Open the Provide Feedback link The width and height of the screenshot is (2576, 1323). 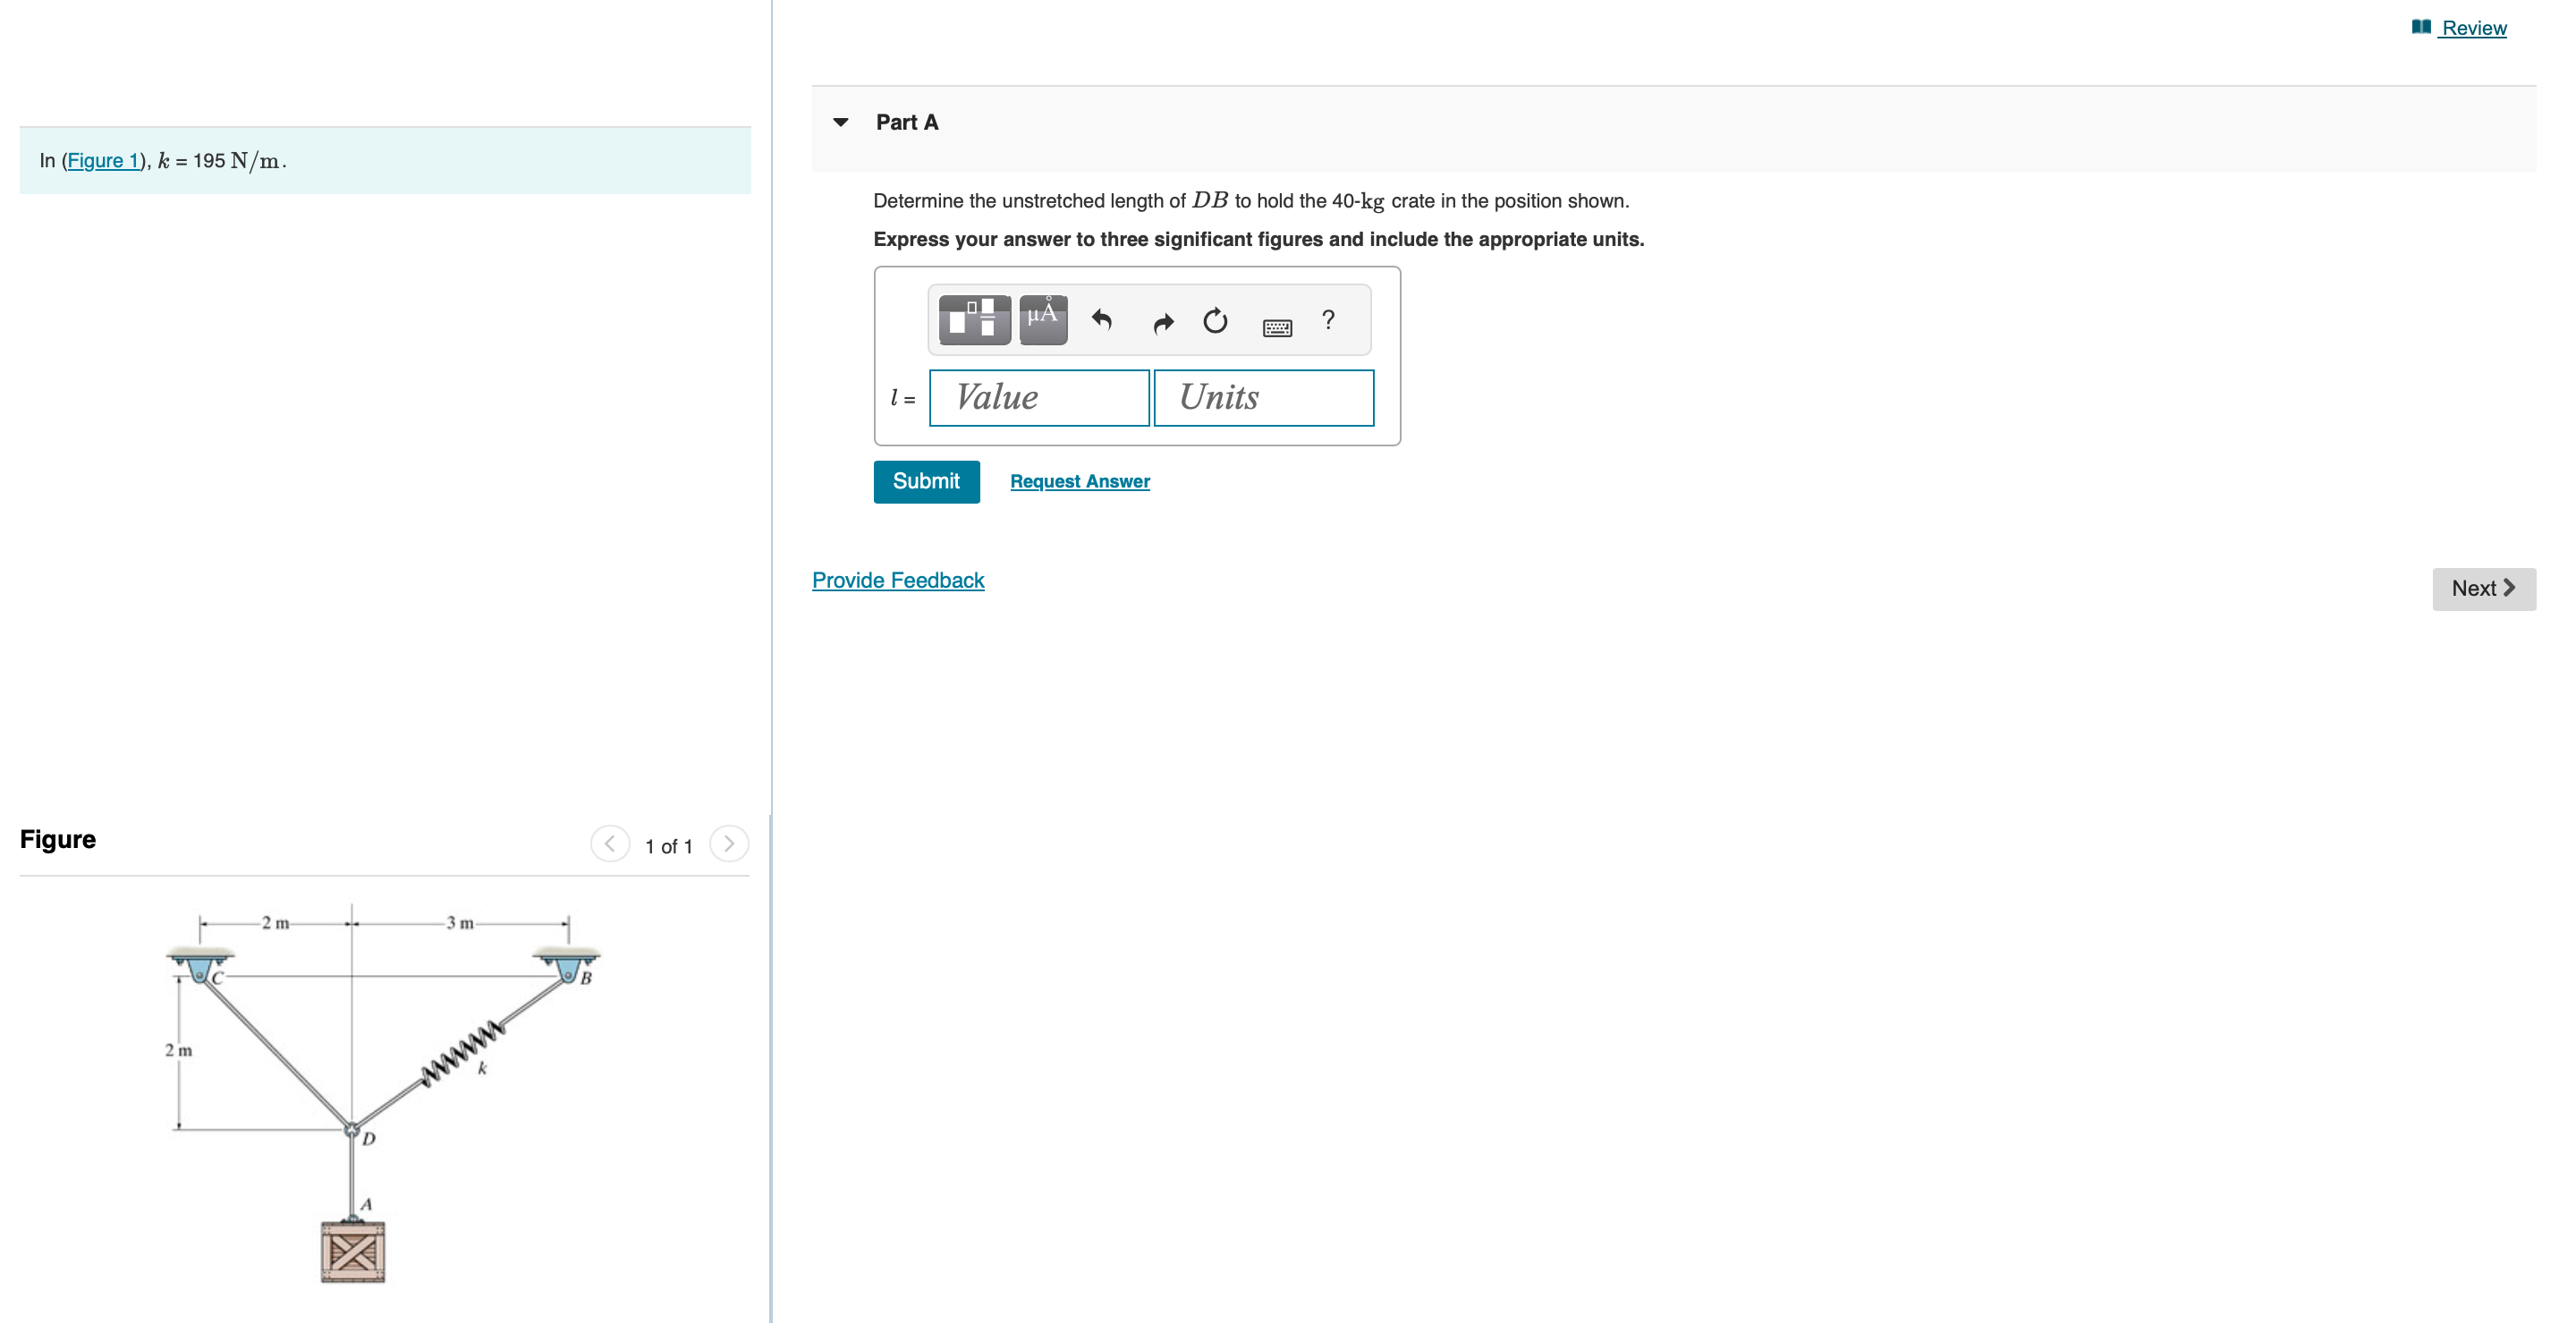[x=897, y=580]
